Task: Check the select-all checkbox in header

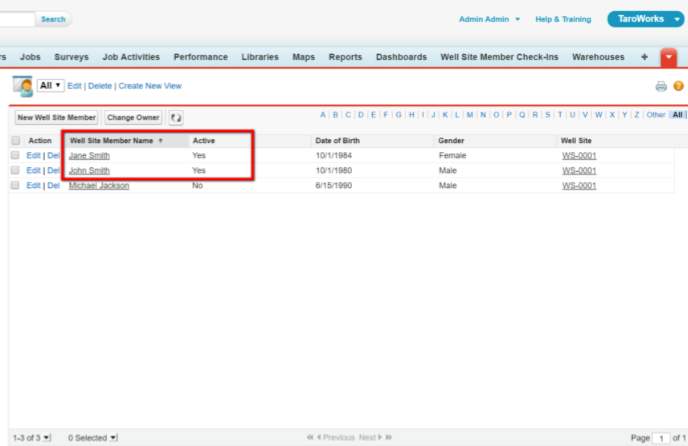Action: pyautogui.click(x=15, y=141)
